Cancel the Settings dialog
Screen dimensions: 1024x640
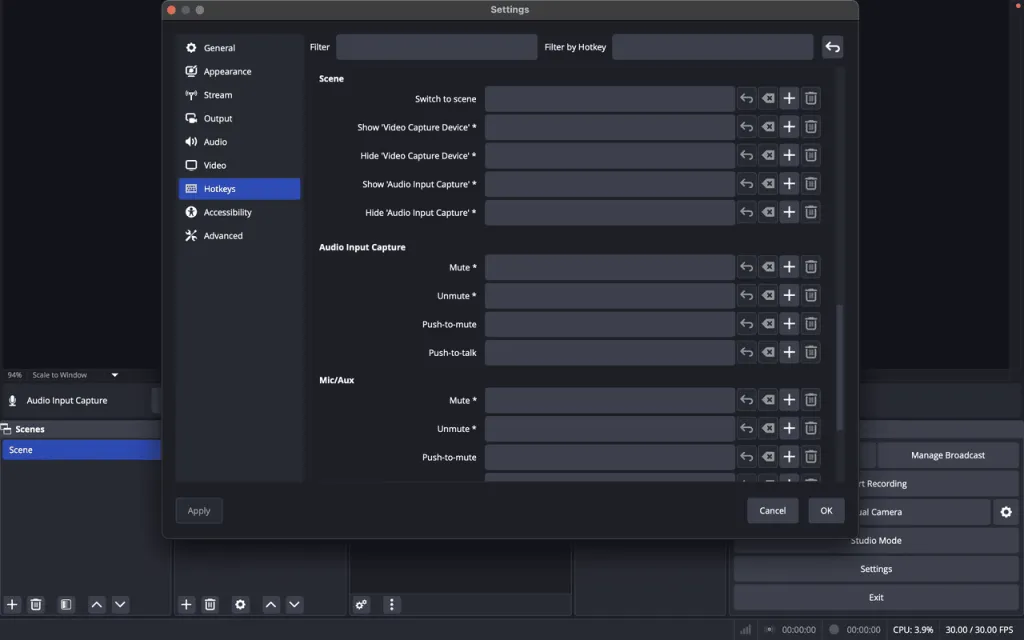coord(773,511)
